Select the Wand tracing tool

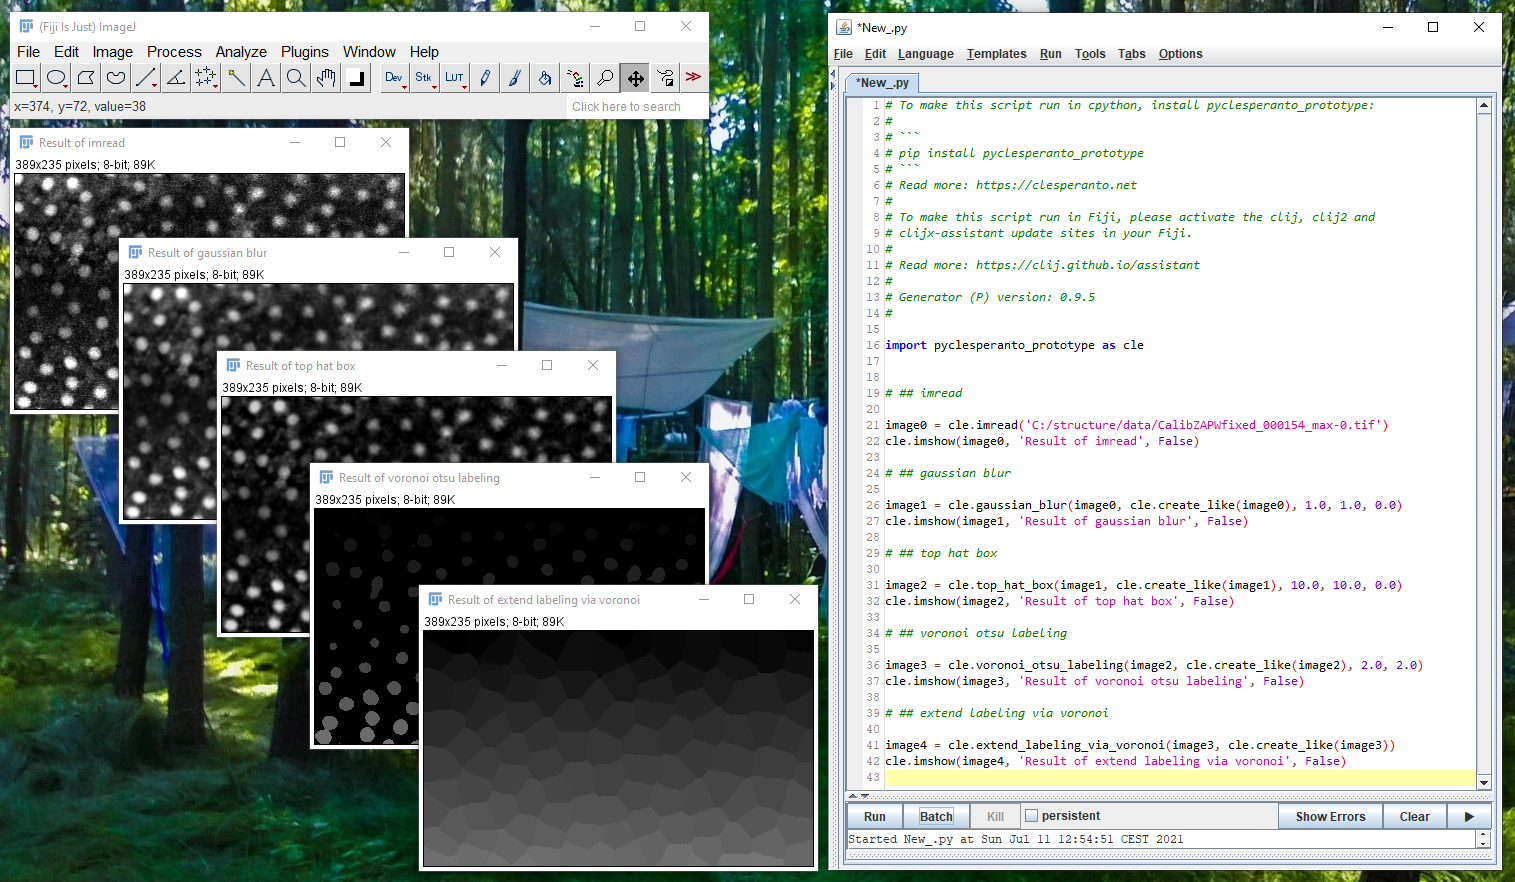pyautogui.click(x=236, y=77)
